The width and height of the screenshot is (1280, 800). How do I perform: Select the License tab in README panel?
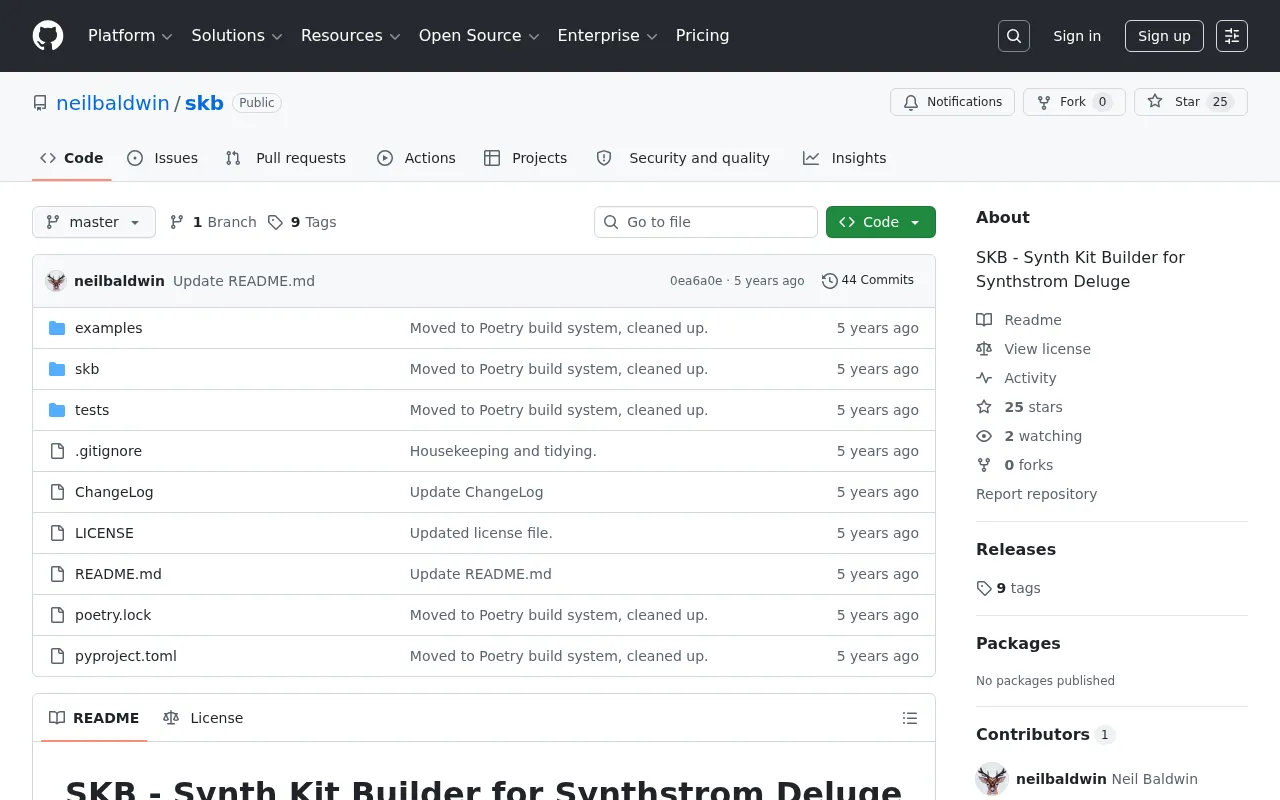[203, 718]
